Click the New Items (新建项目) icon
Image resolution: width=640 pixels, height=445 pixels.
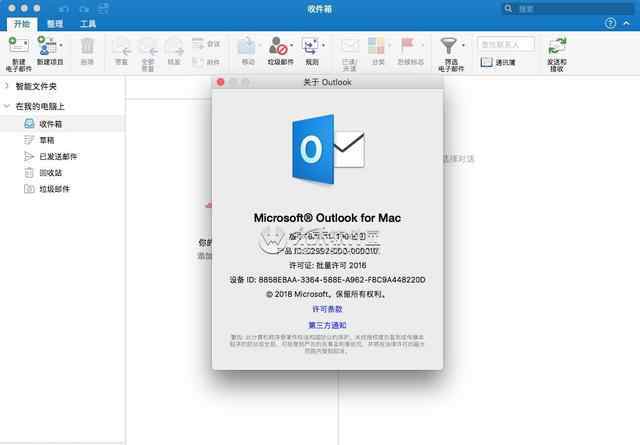coord(47,45)
